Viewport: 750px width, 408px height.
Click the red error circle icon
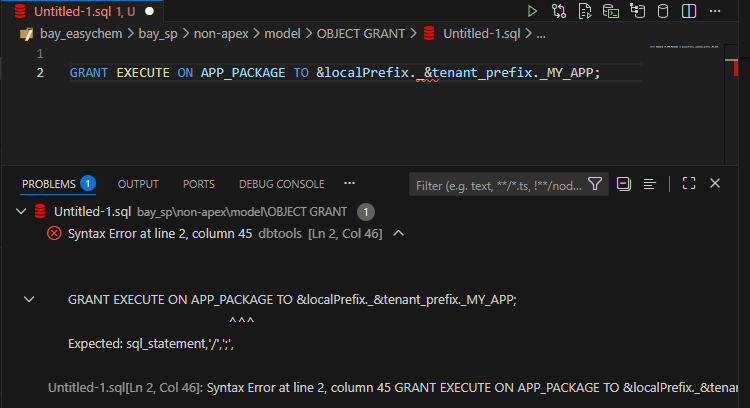coord(54,233)
